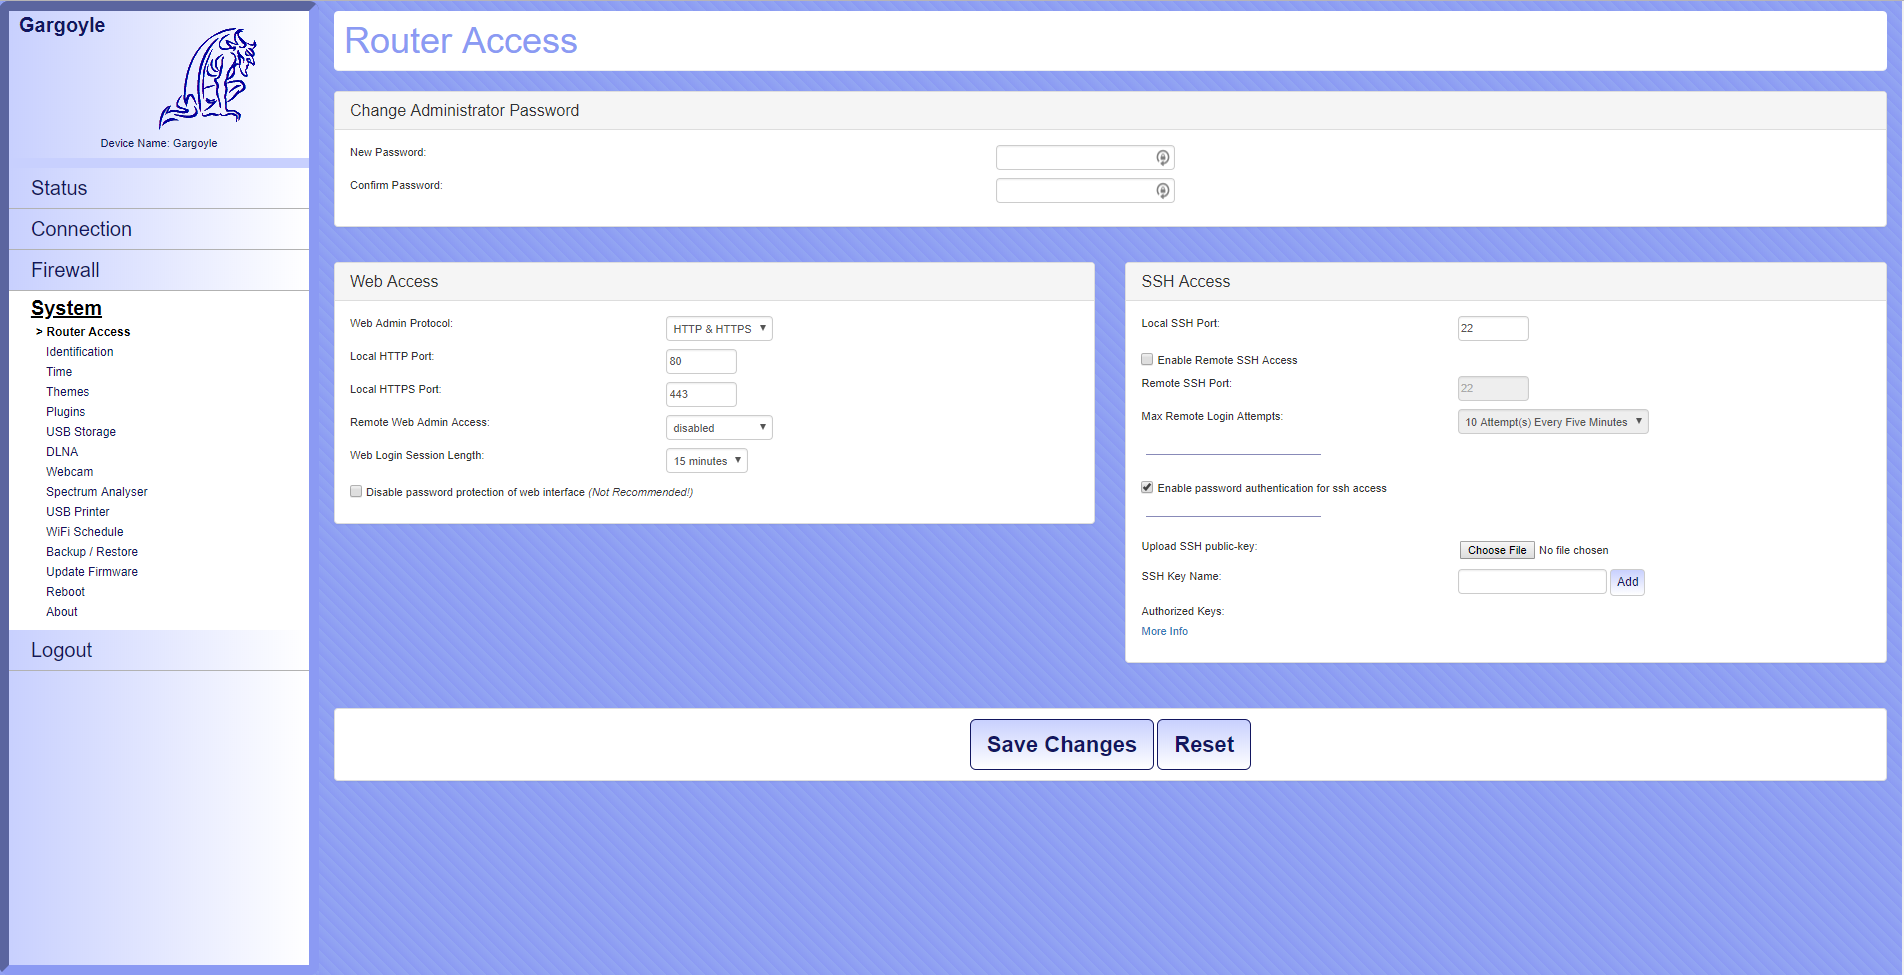The image size is (1904, 975).
Task: Click the Gargoyle logo image
Action: (208, 78)
